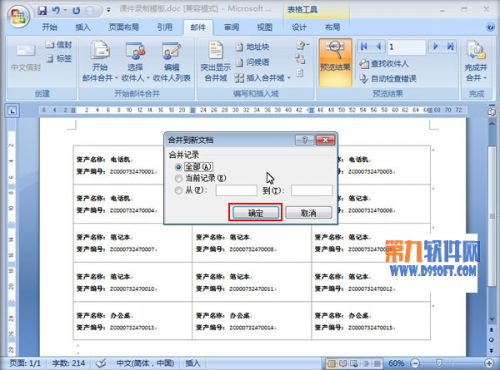Insert 地址块 address block
500x370 pixels.
coord(252,47)
